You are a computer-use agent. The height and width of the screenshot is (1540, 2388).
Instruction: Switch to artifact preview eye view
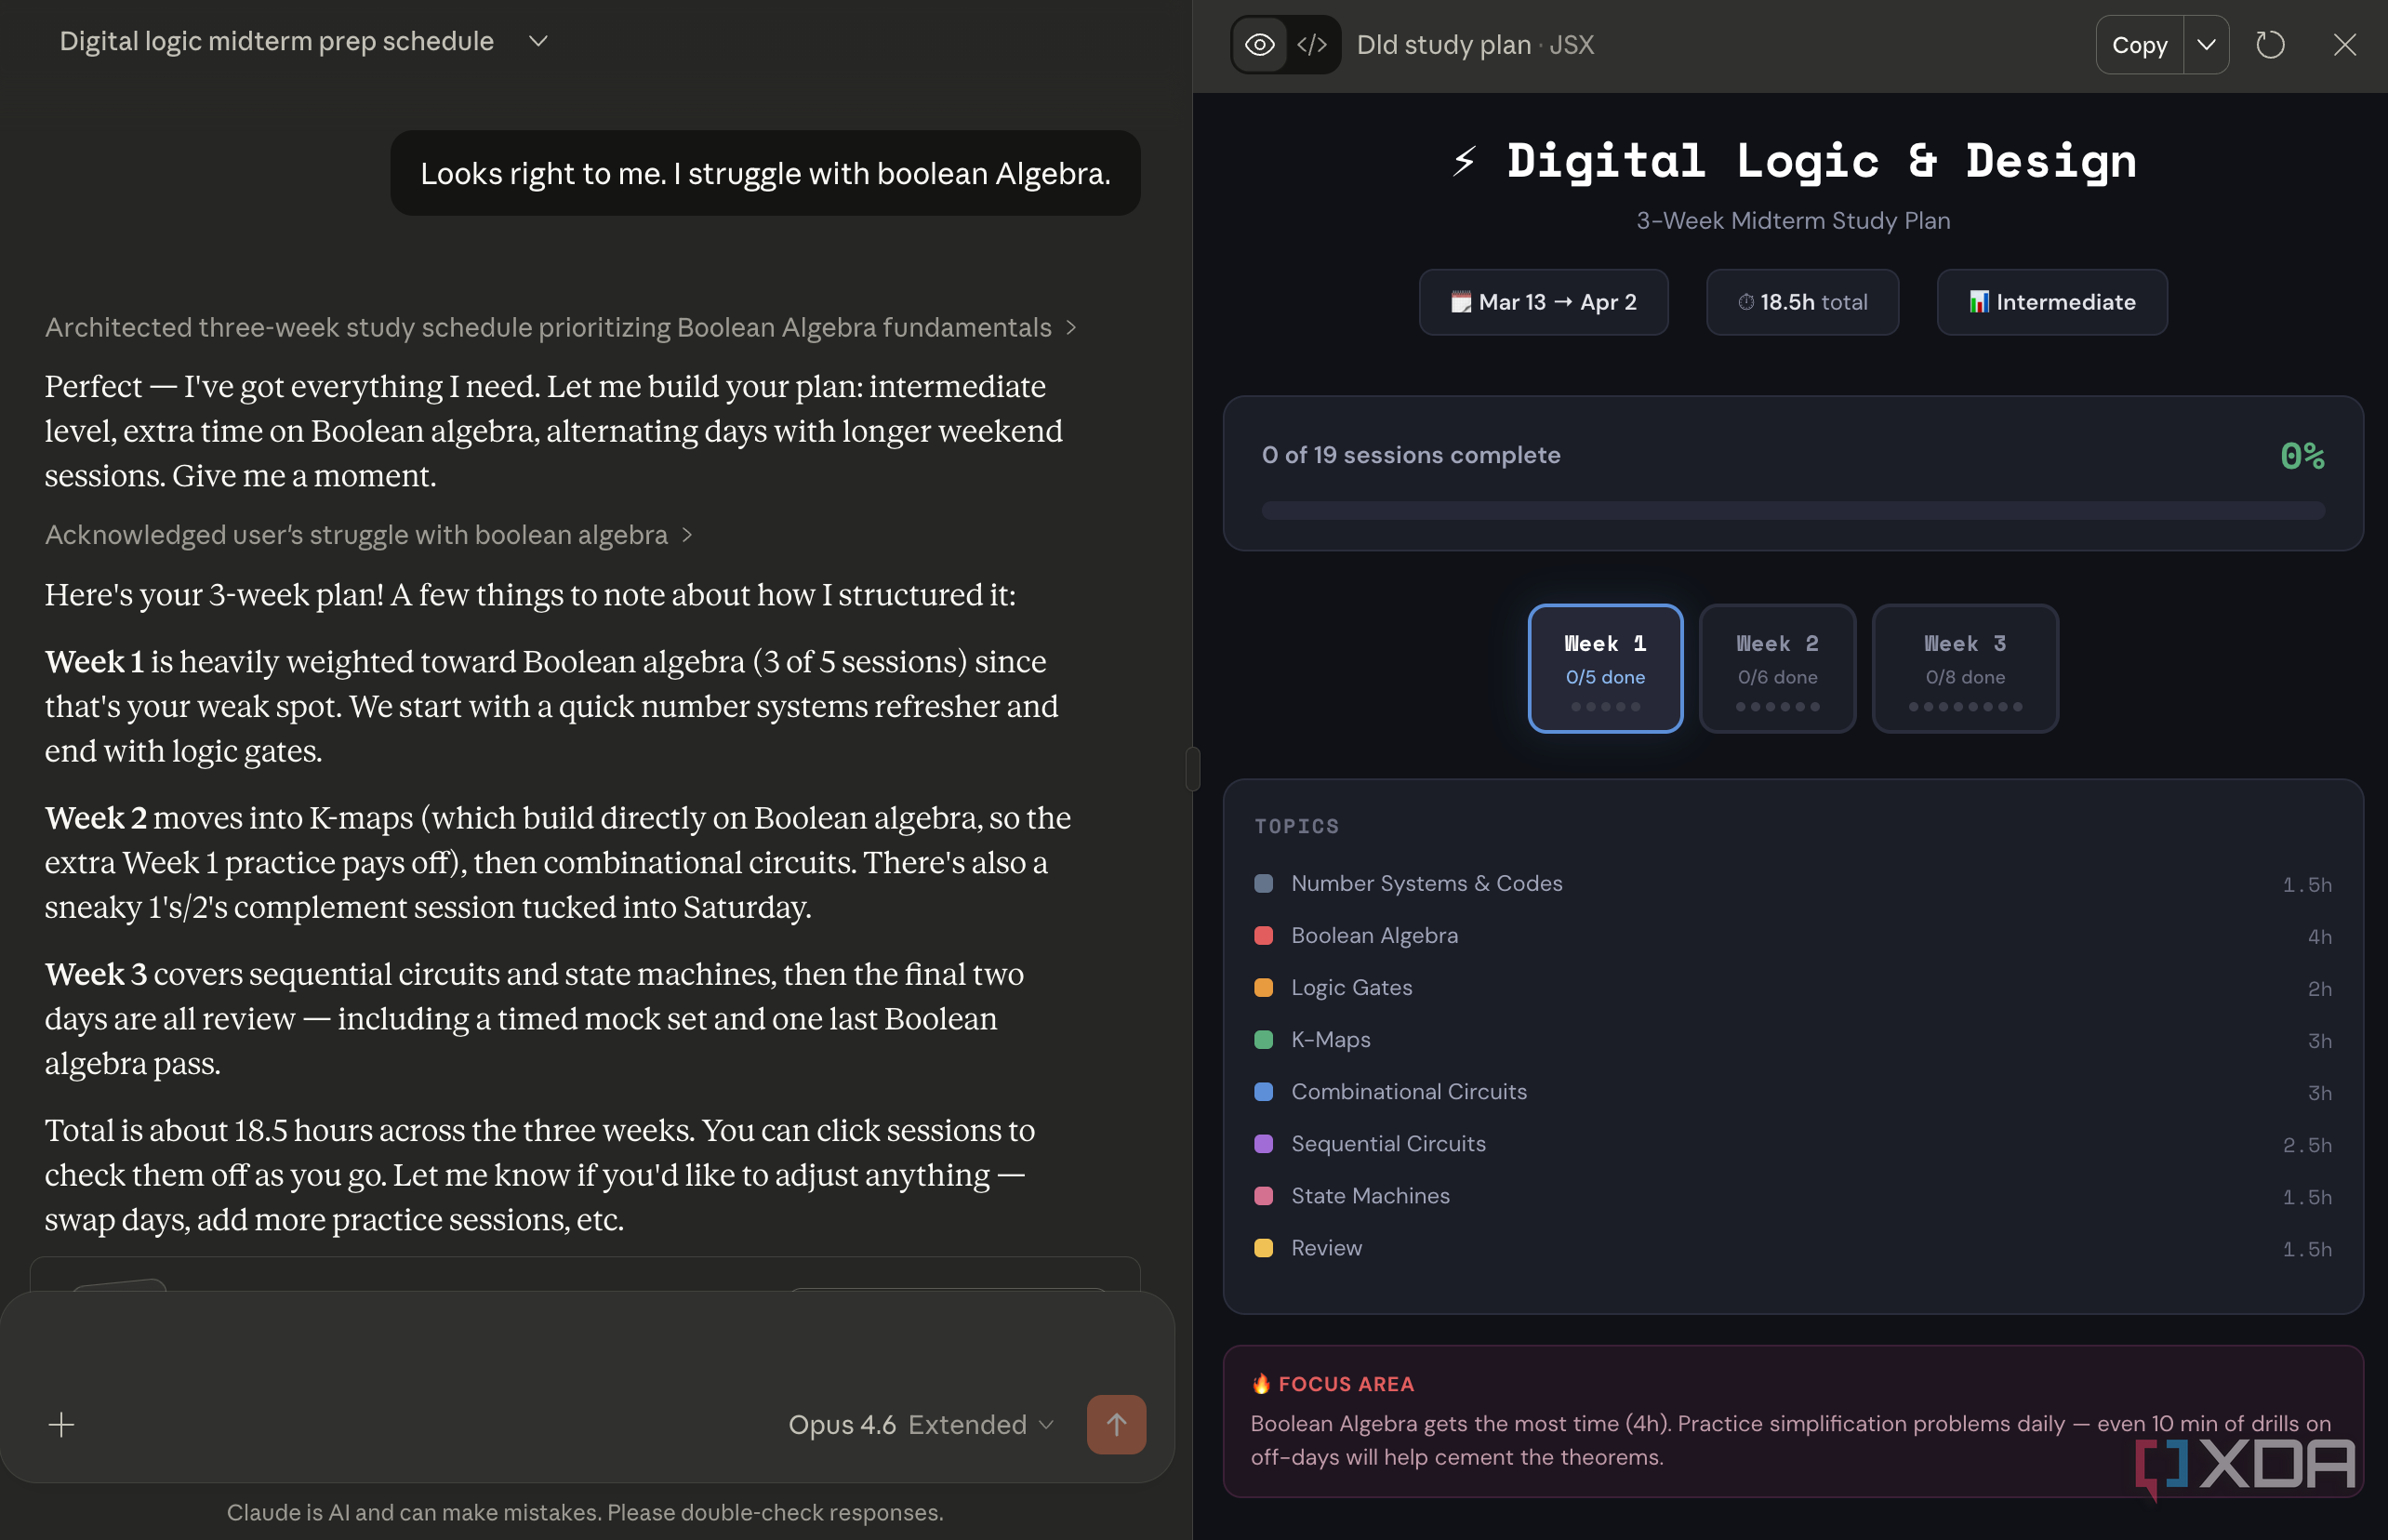tap(1260, 44)
